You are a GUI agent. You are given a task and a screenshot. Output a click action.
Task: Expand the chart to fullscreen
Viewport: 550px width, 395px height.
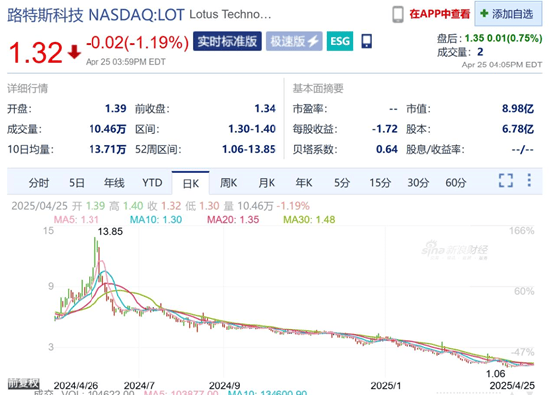pos(506,180)
